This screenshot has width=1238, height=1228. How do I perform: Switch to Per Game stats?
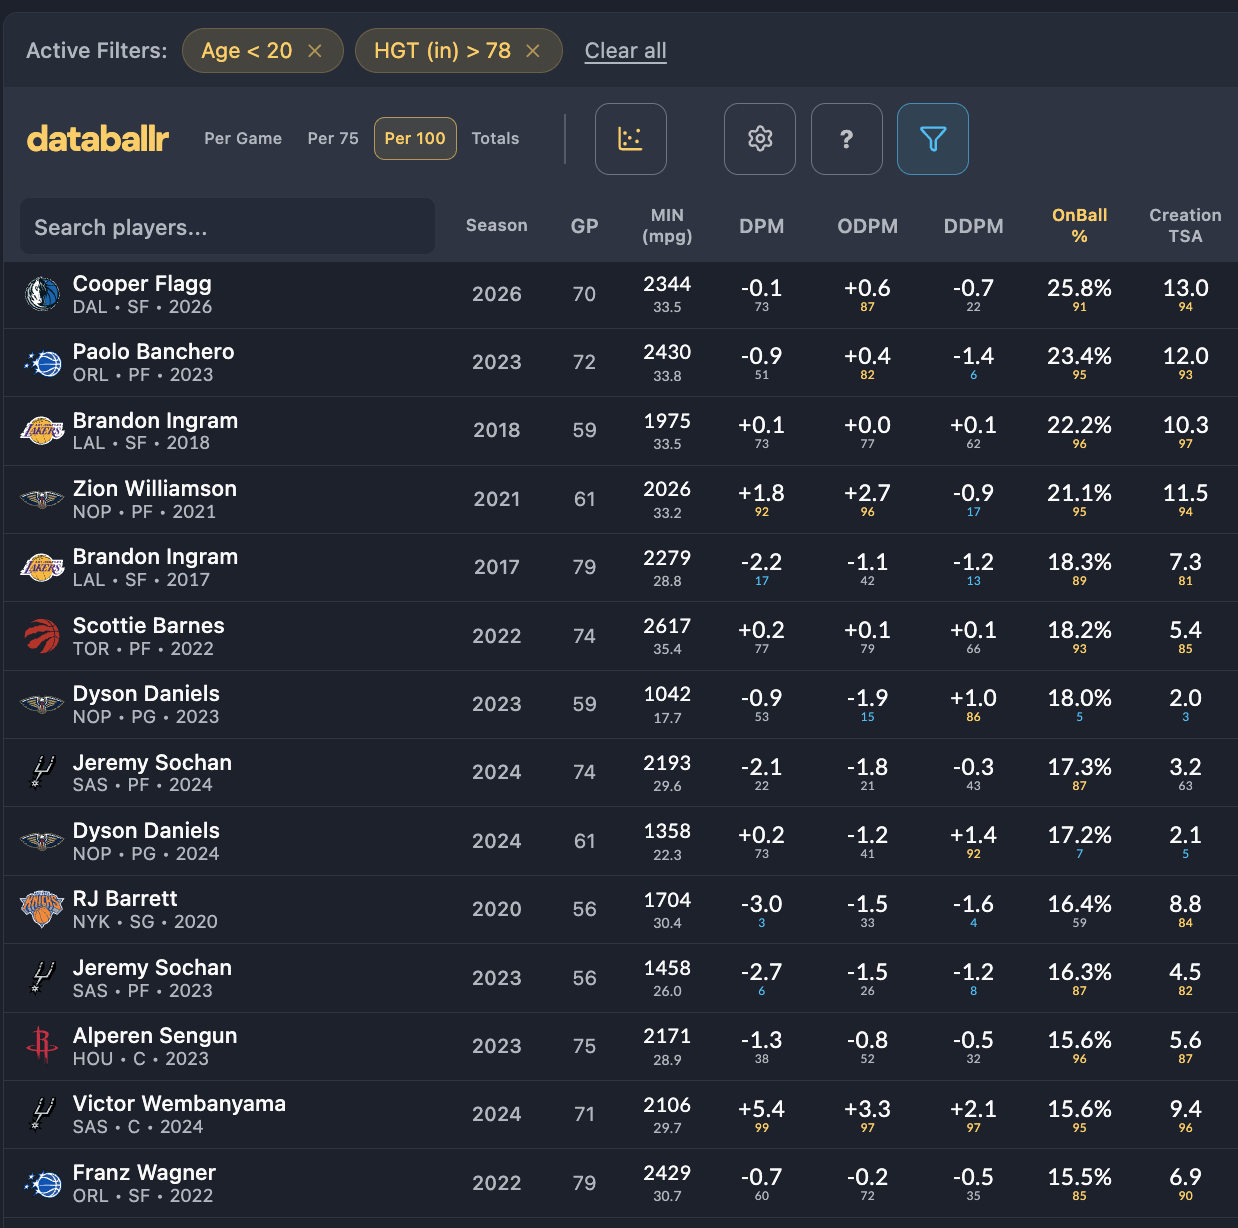click(x=243, y=139)
